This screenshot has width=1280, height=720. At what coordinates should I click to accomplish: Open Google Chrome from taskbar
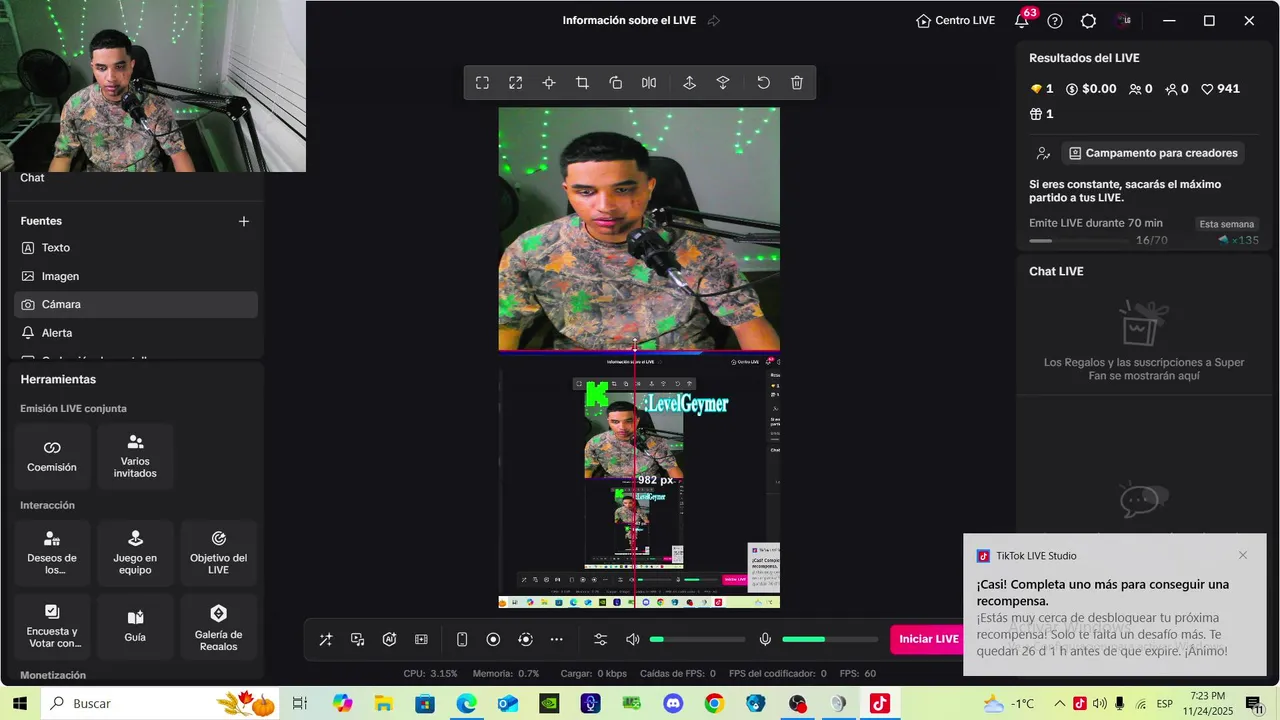(714, 704)
